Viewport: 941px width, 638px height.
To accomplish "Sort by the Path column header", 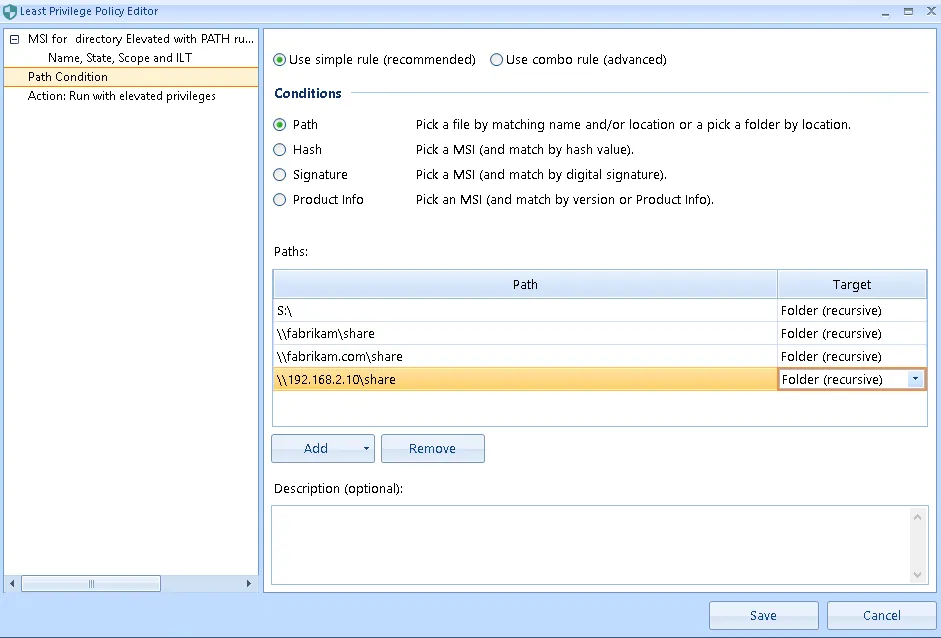I will (x=525, y=285).
